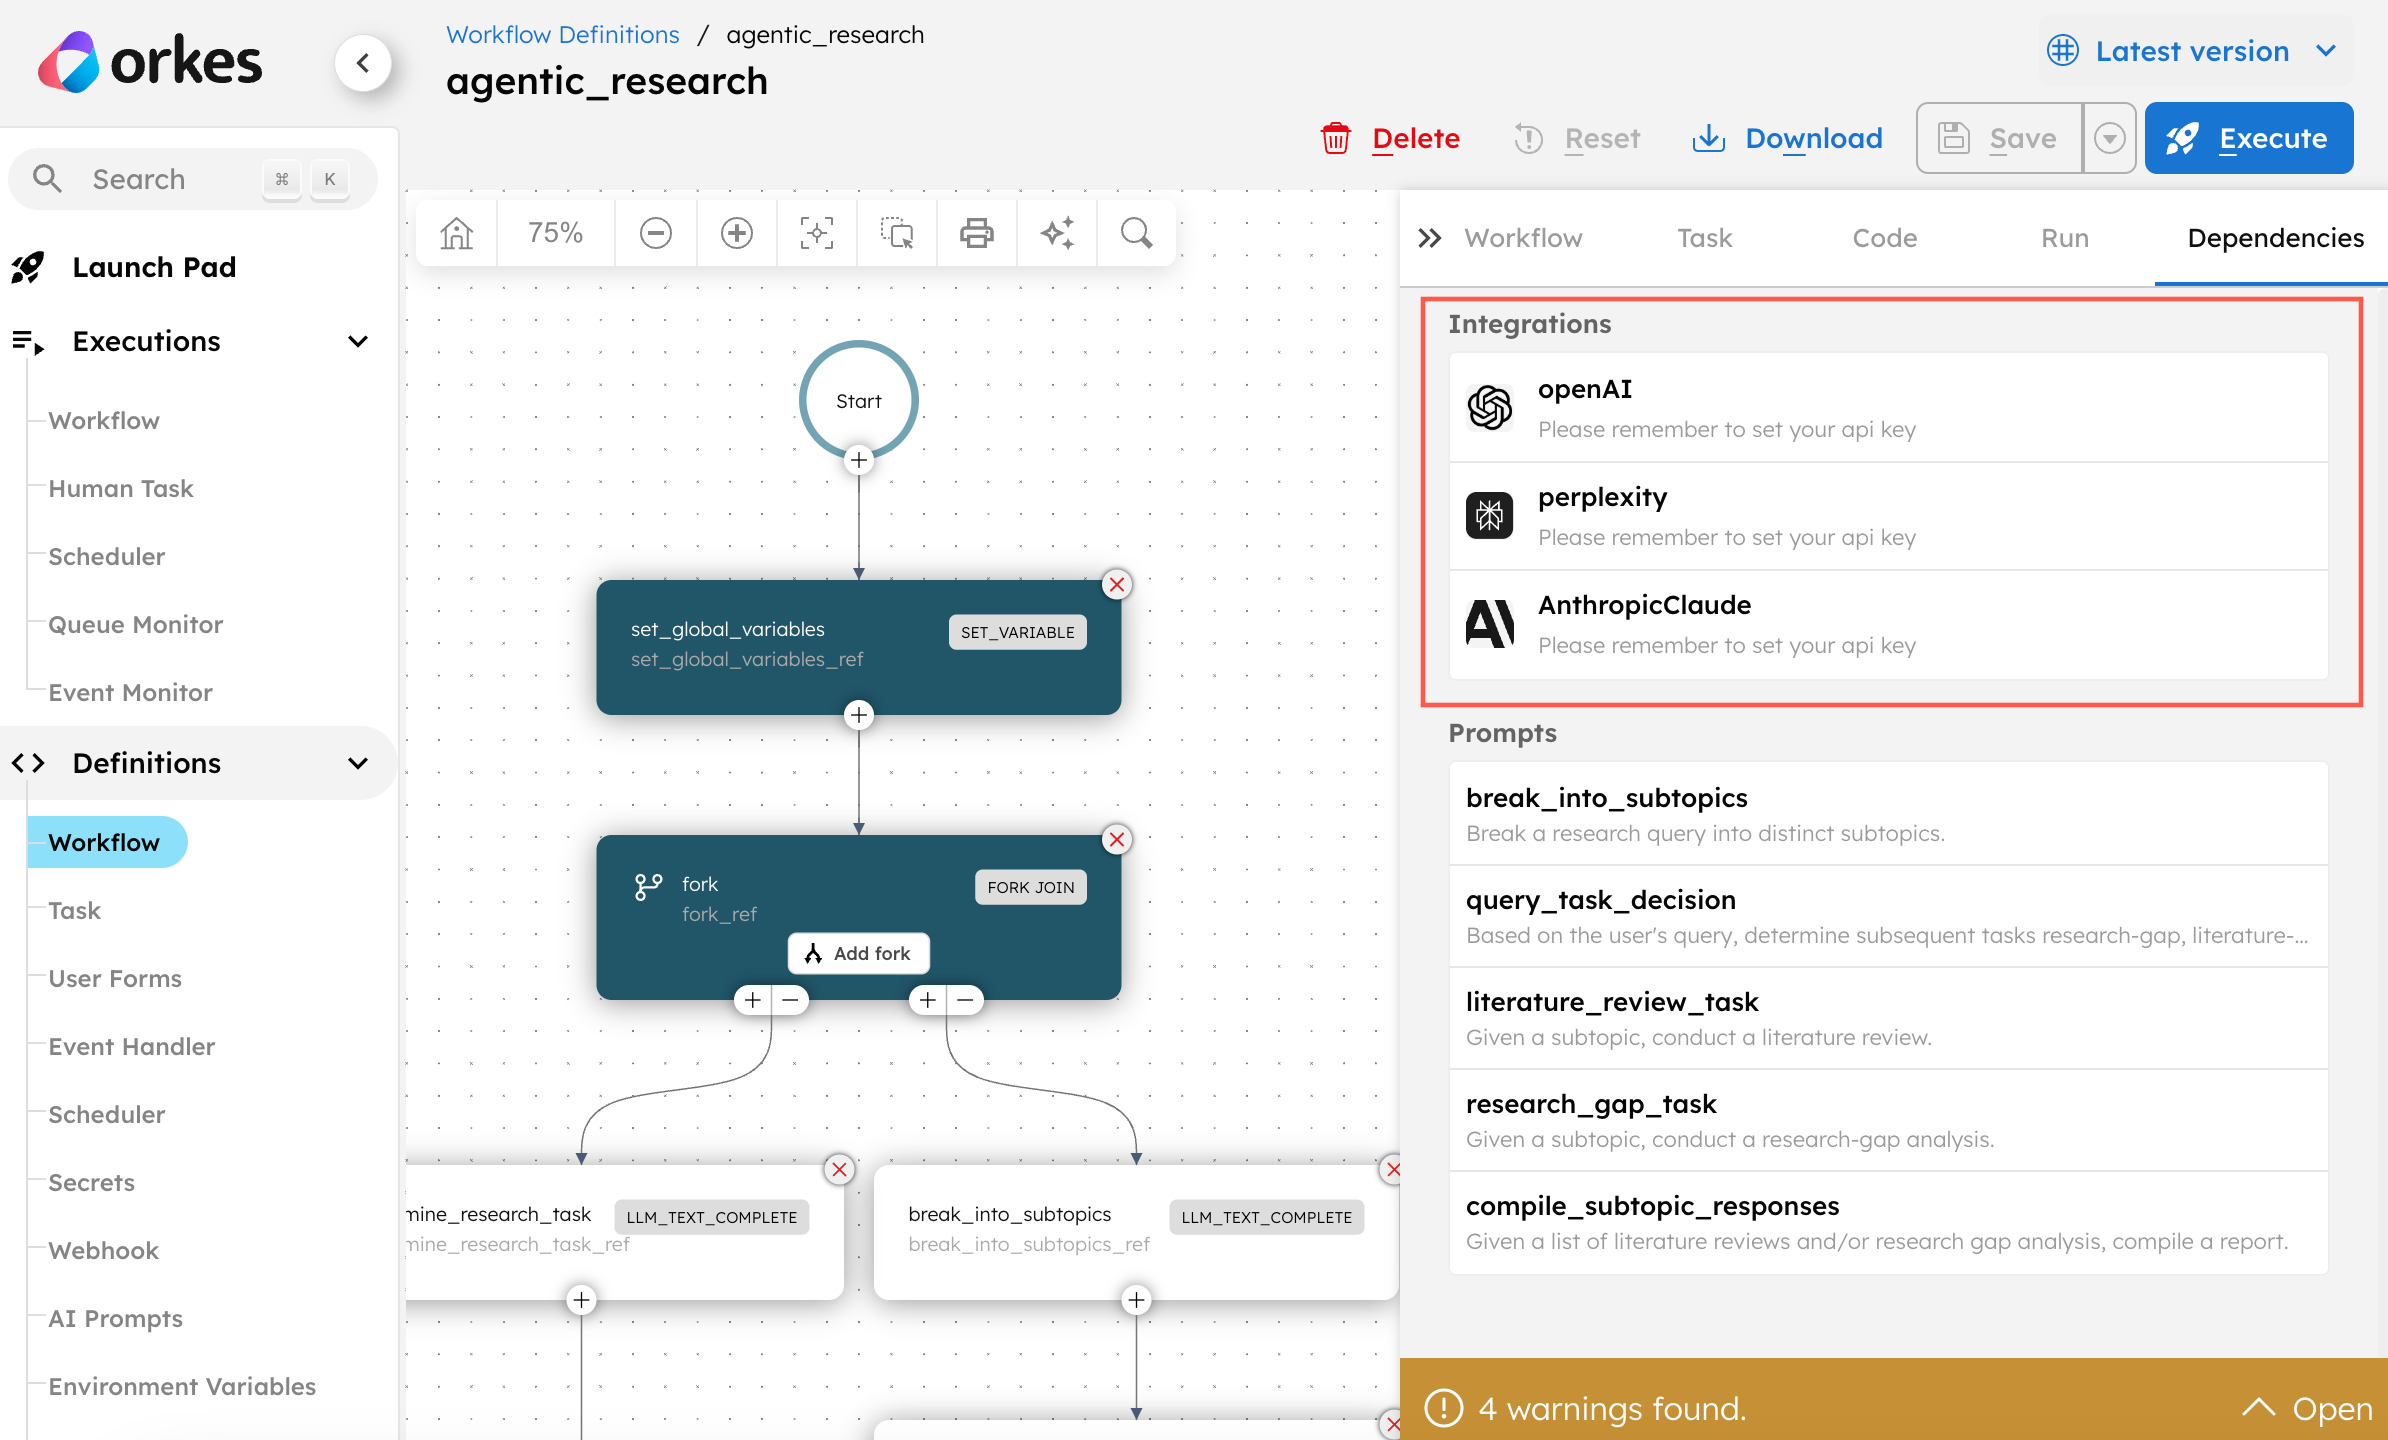
Task: Zoom out with the minus circle icon
Action: pos(656,233)
